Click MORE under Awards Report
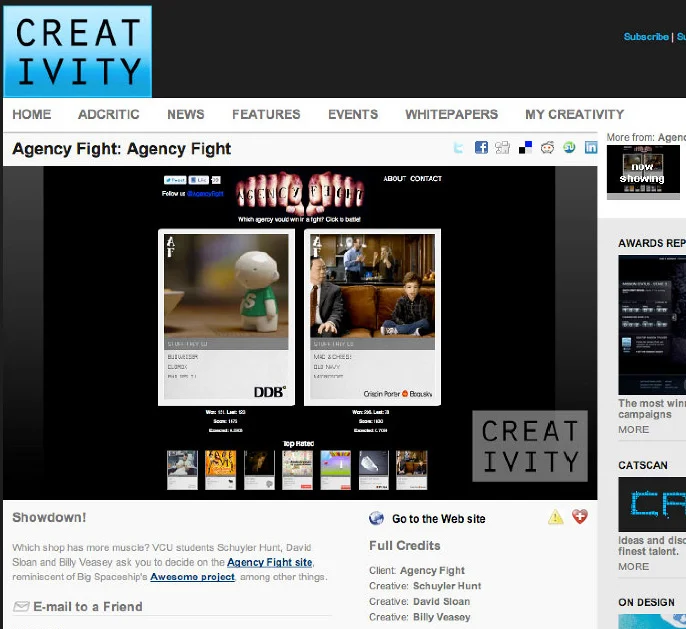The image size is (686, 629). pos(634,430)
